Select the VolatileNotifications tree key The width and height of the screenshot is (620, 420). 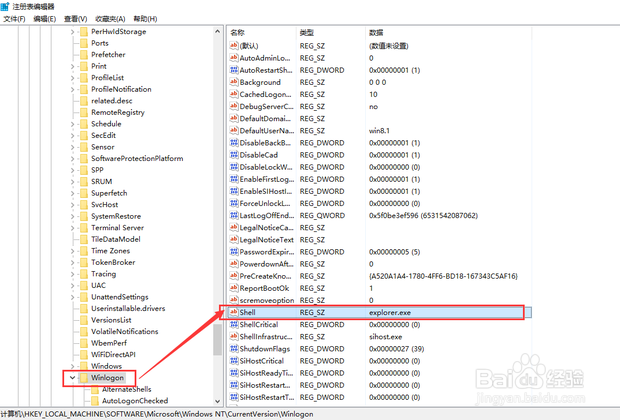point(125,332)
